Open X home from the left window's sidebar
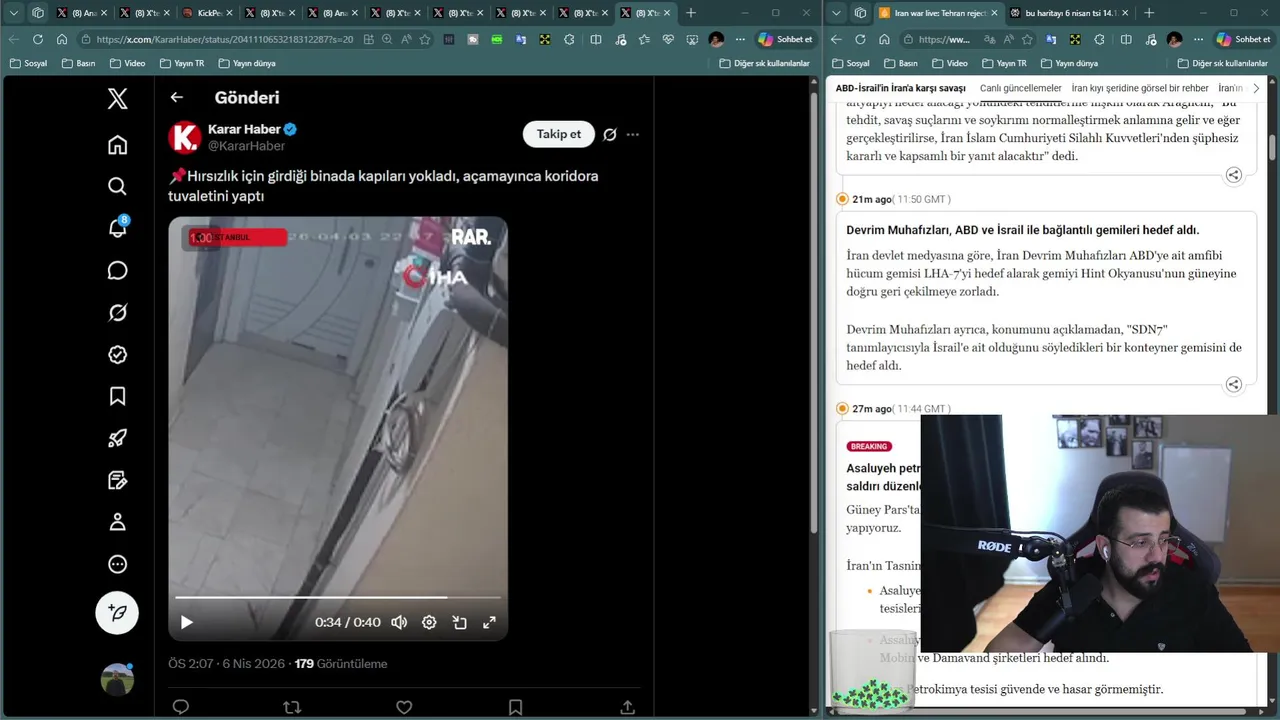Image resolution: width=1280 pixels, height=720 pixels. 117,145
